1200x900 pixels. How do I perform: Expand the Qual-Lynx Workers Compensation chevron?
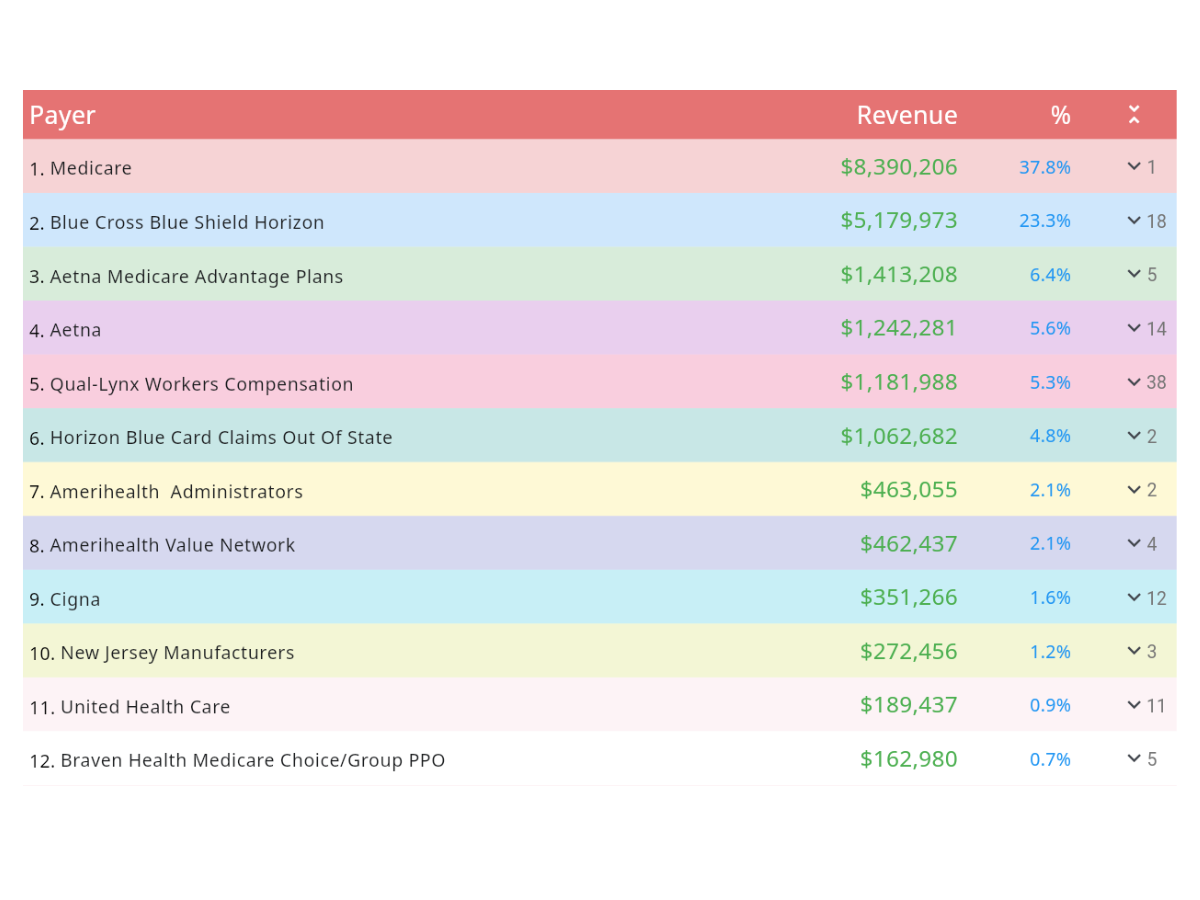click(1134, 382)
